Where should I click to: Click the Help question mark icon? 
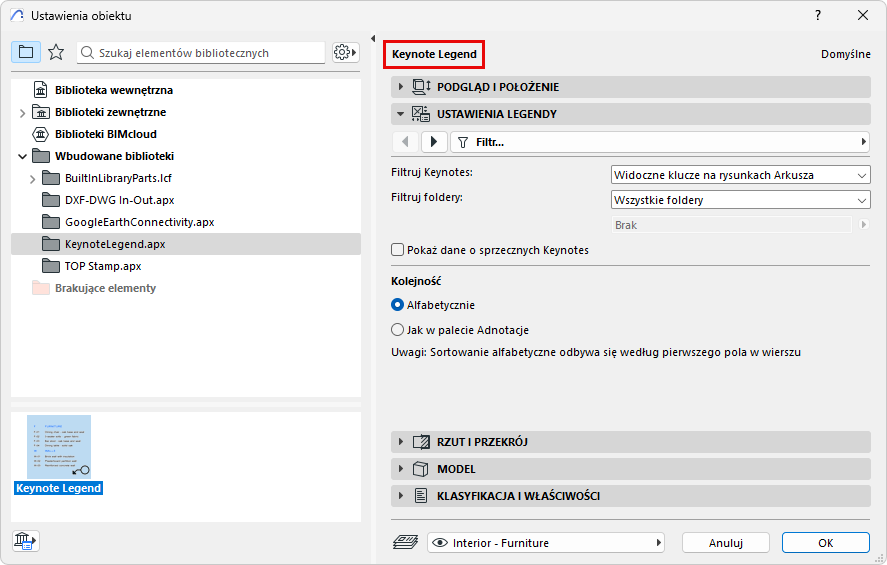[817, 15]
